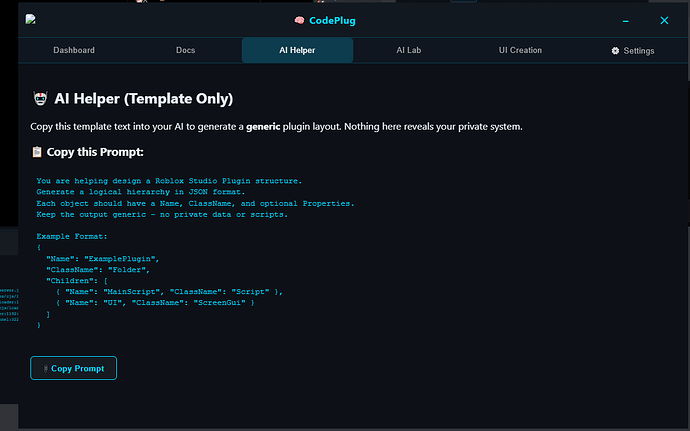
Task: Click the "Children": [ line
Action: (x=77, y=281)
